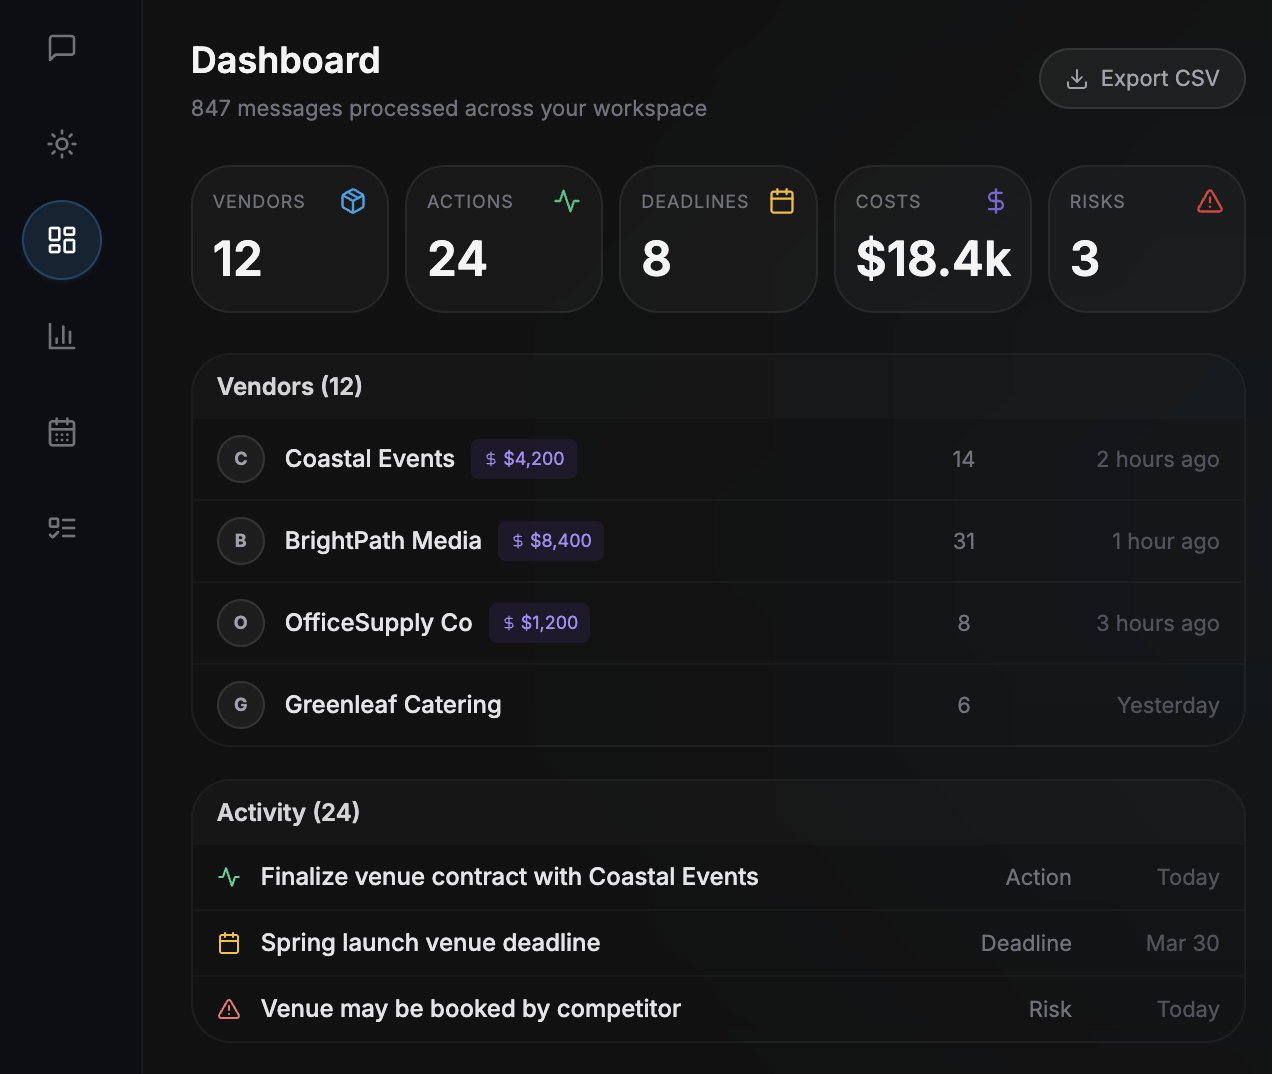Click the $8,400 badge for BrightPath Media
Image resolution: width=1272 pixels, height=1074 pixels.
point(550,541)
